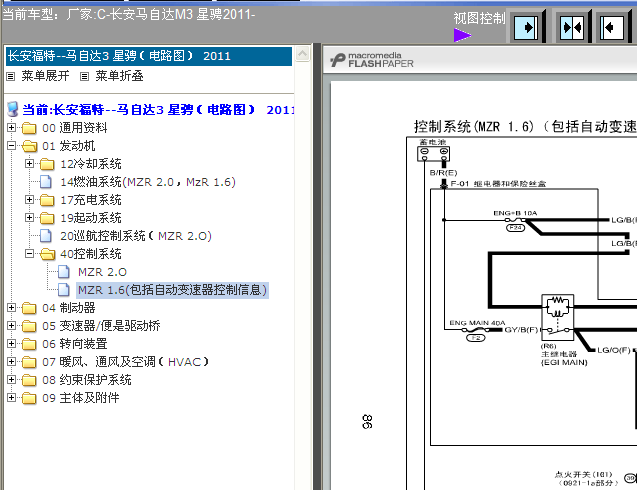This screenshot has height=490, width=637.
Task: Open 20巡航控制系统 (MZR 2.0) document
Action: coord(136,236)
